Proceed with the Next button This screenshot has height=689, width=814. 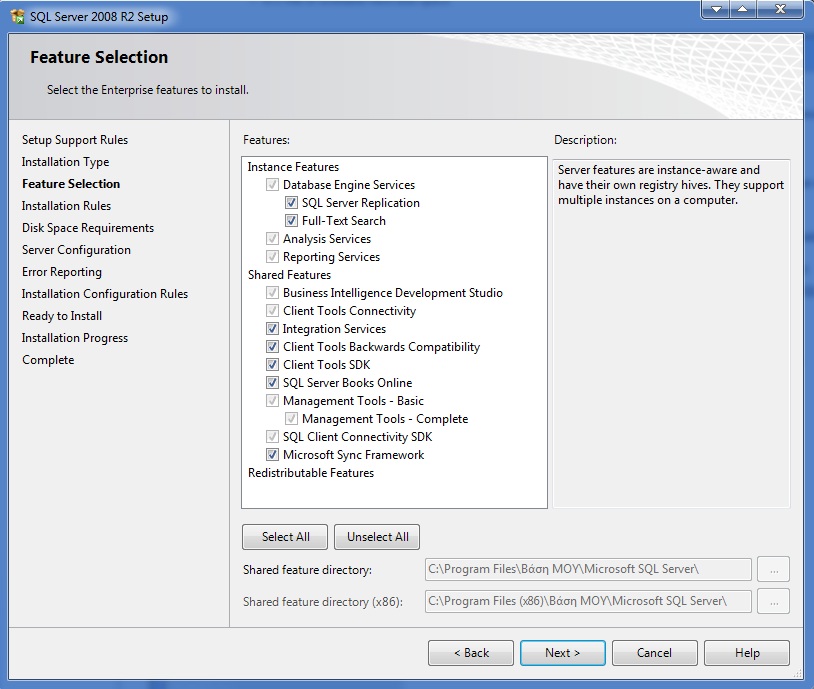(x=563, y=653)
